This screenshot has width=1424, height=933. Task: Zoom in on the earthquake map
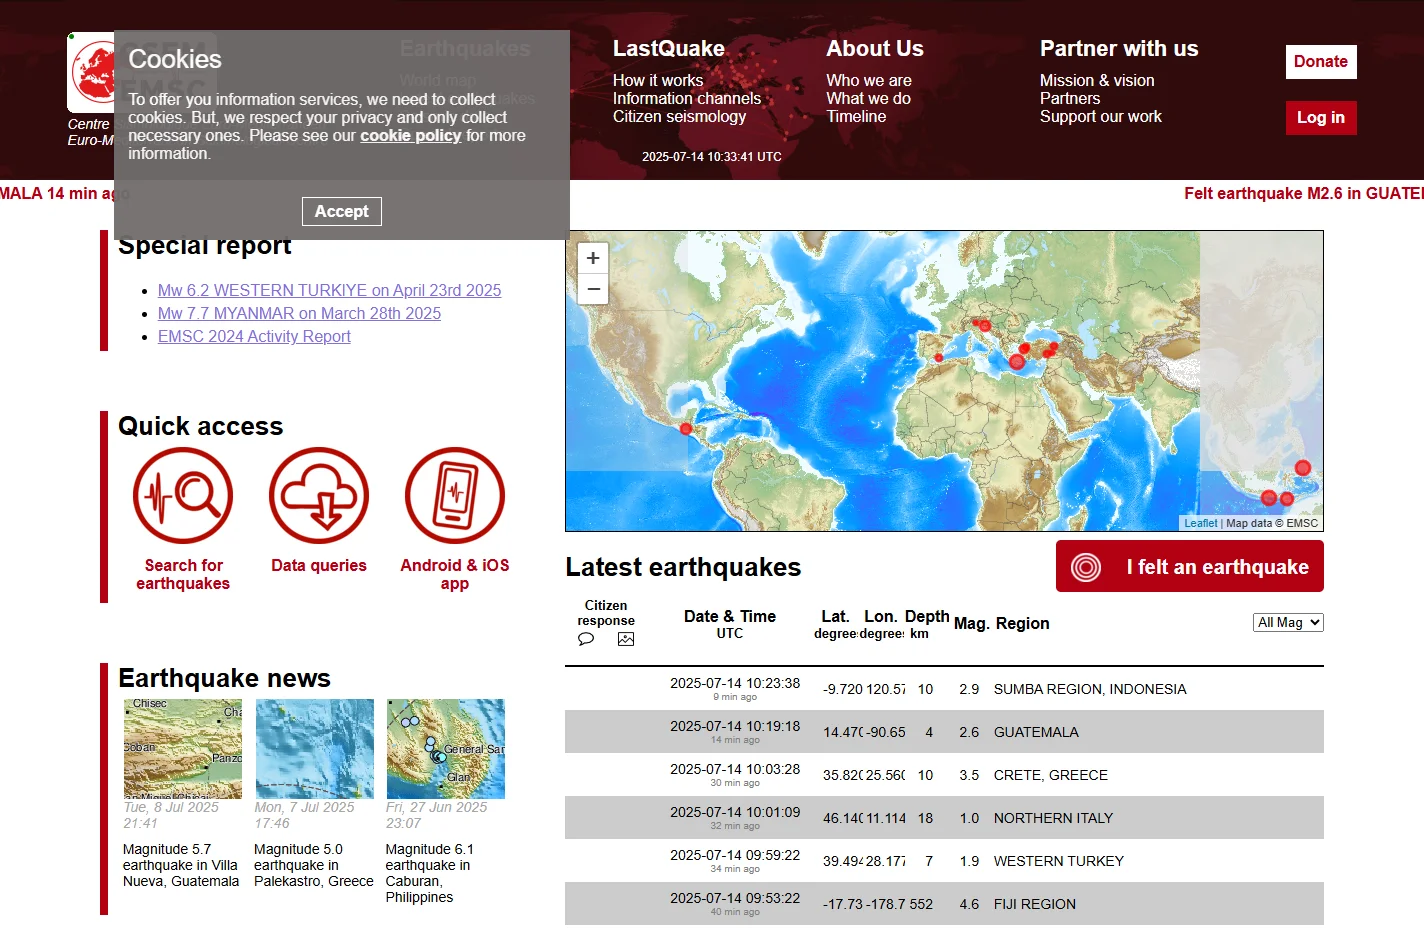593,258
